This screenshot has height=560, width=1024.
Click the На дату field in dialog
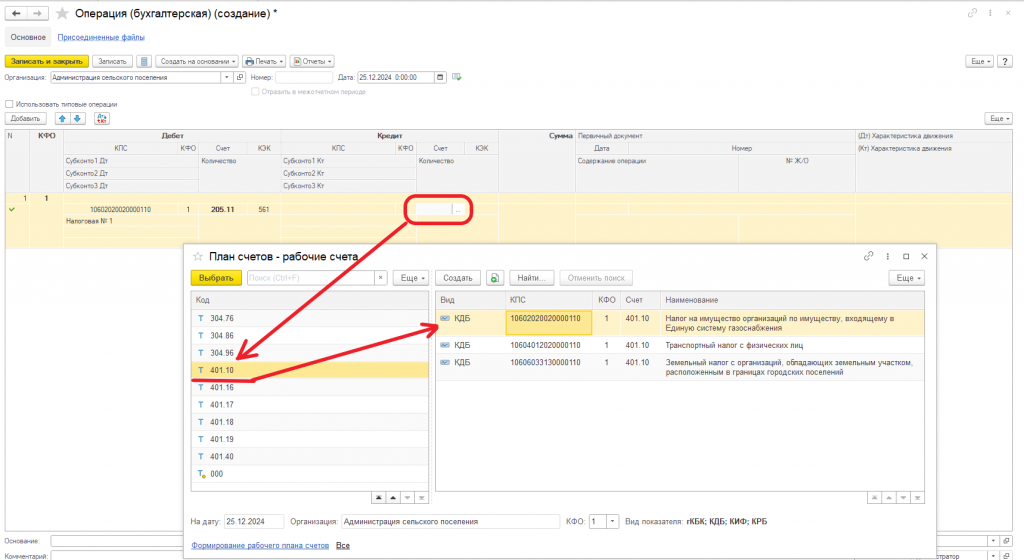click(254, 521)
